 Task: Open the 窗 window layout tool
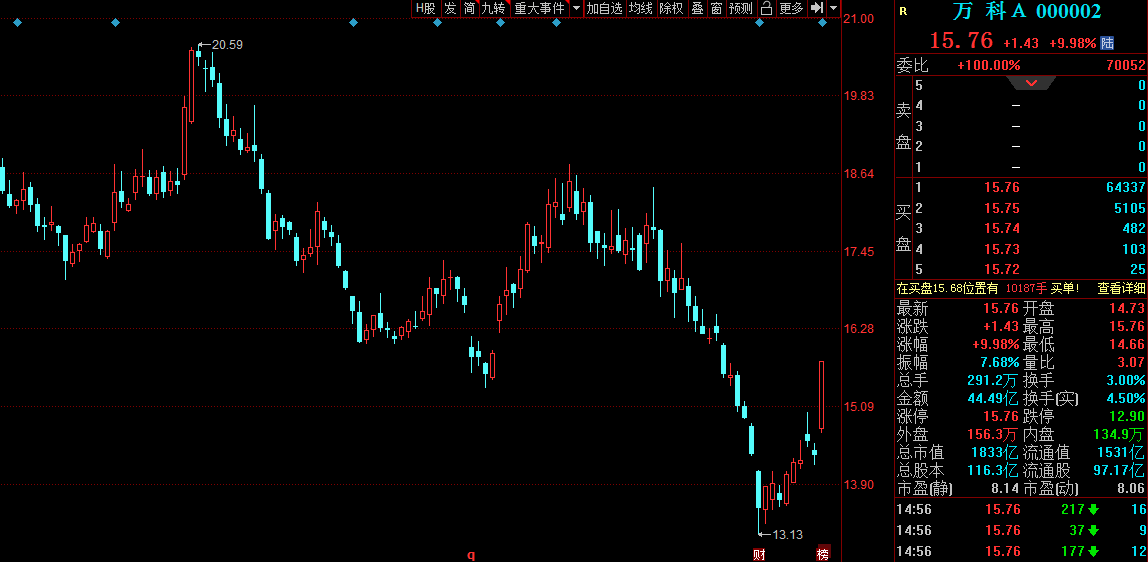717,8
